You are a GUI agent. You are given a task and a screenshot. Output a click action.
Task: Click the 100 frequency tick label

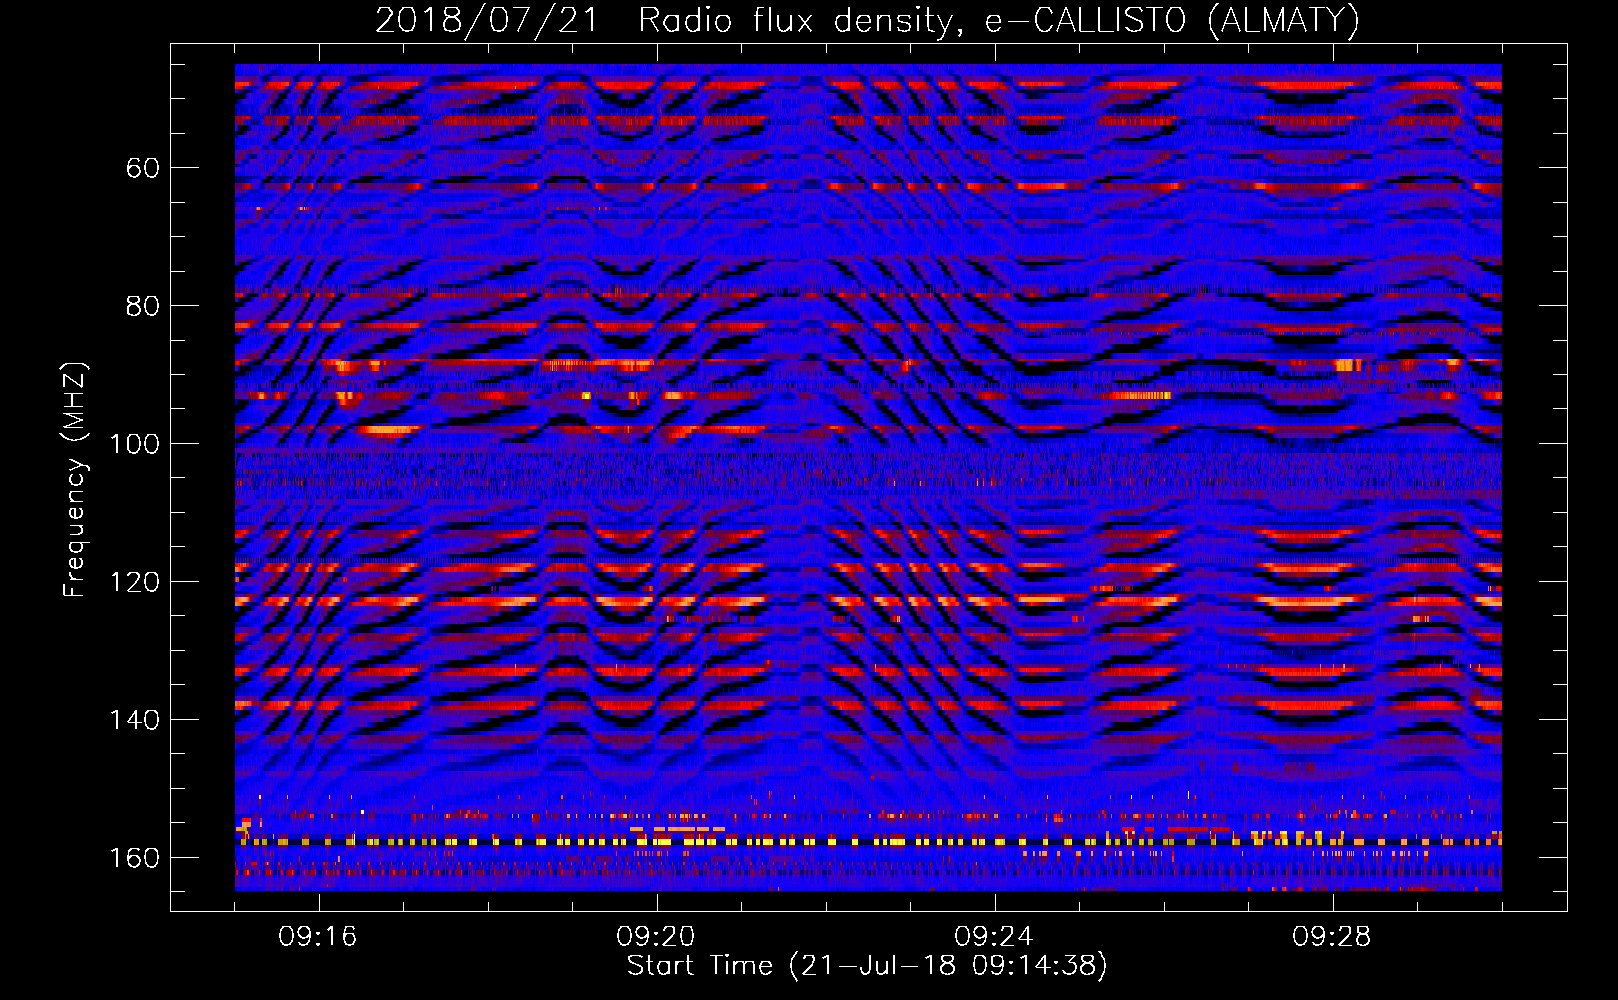135,444
